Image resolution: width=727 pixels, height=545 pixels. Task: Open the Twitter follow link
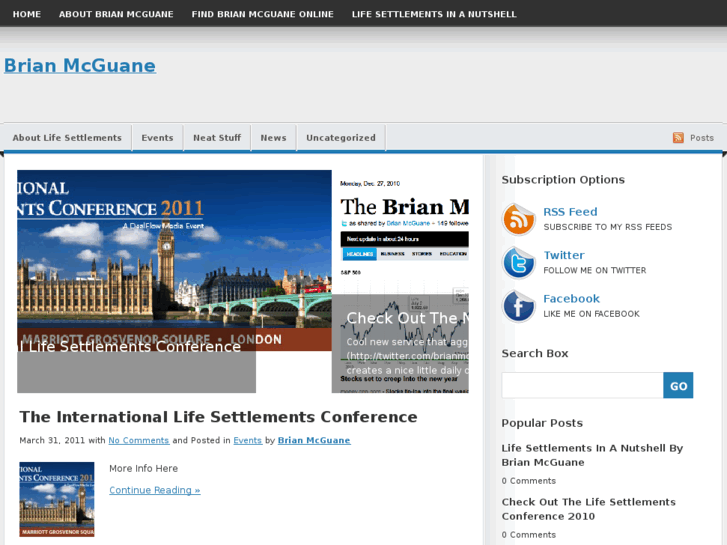tap(564, 255)
